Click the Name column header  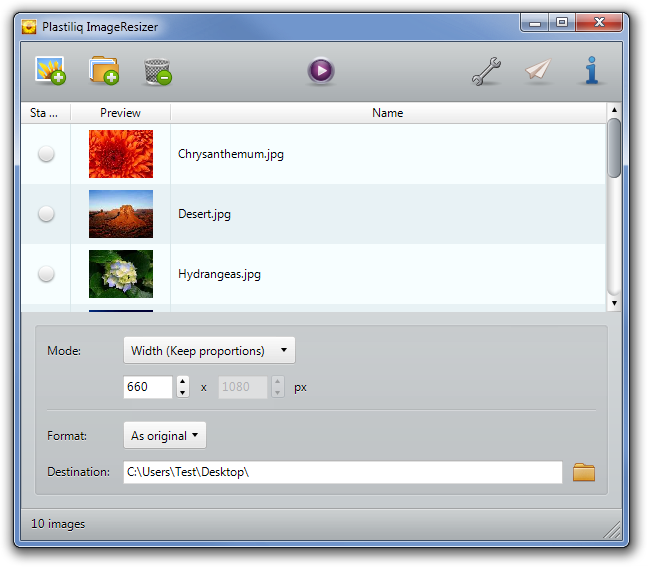point(387,113)
